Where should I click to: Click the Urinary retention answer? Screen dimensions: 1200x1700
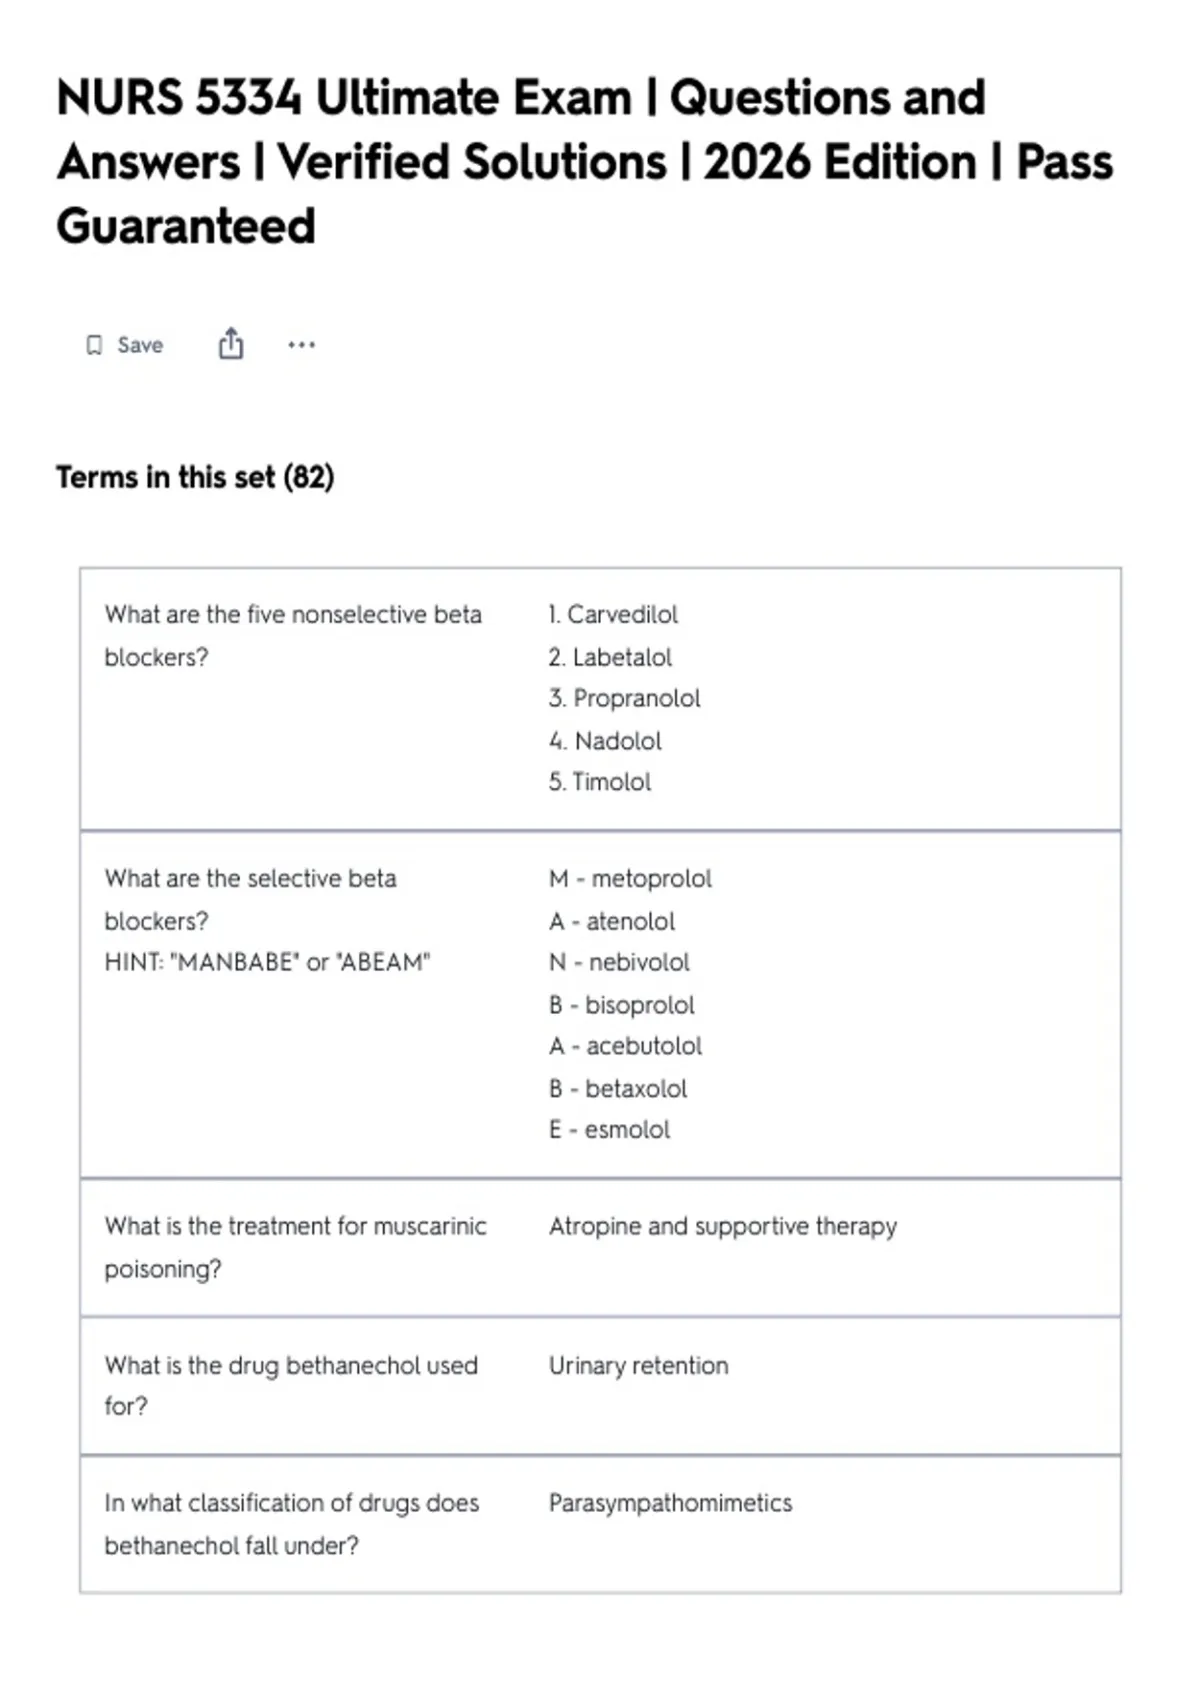point(638,1366)
